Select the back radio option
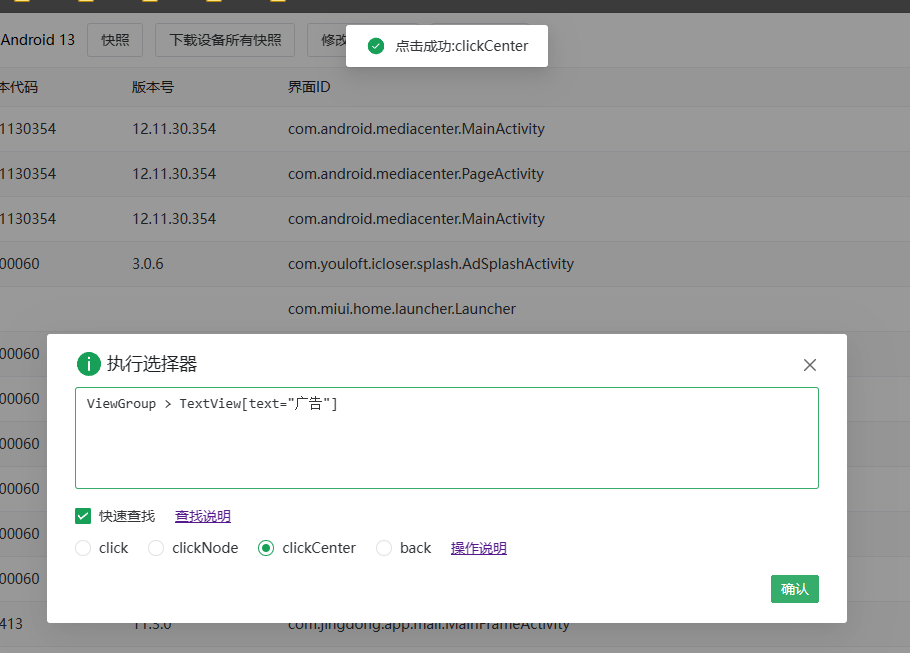Screen dimensions: 910x653 (384, 548)
